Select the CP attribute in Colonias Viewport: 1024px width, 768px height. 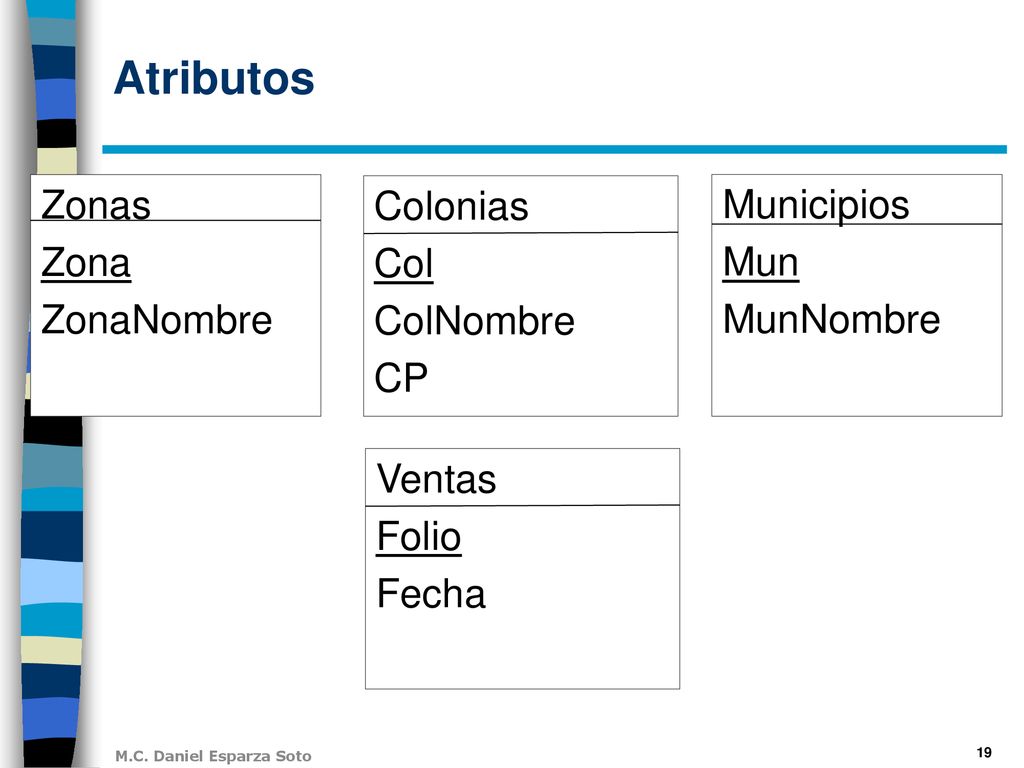click(x=400, y=377)
